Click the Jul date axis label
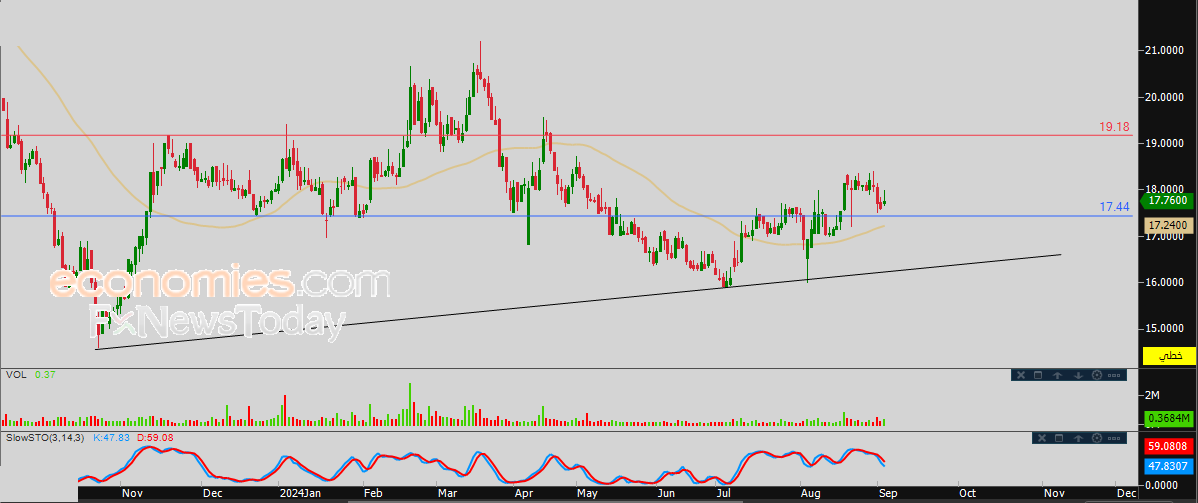This screenshot has width=1198, height=503. tap(722, 493)
